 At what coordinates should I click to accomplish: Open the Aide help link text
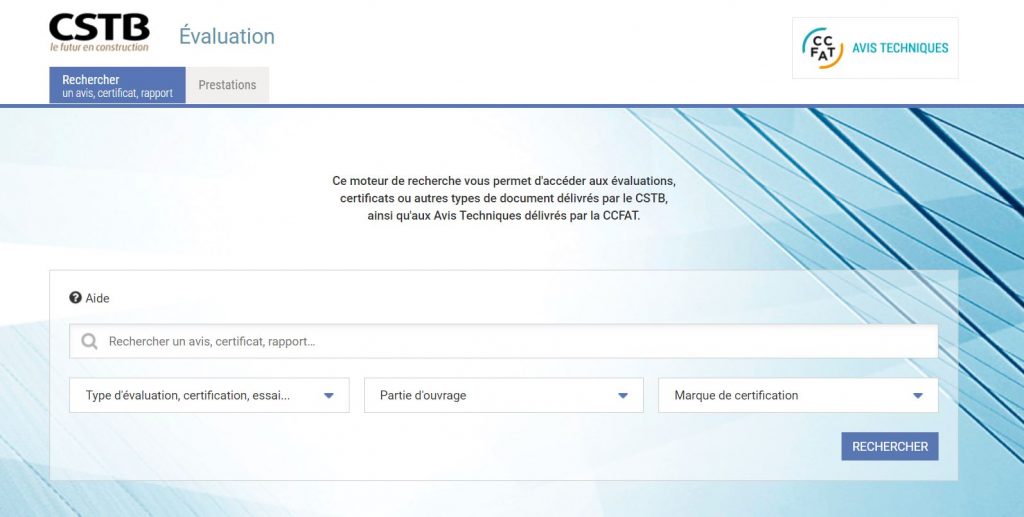coord(98,298)
